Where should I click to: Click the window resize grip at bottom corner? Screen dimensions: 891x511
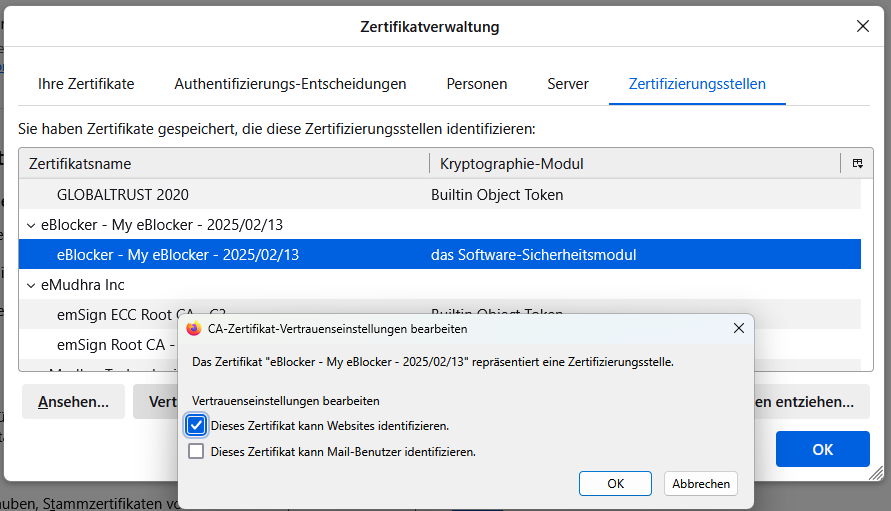click(x=876, y=473)
